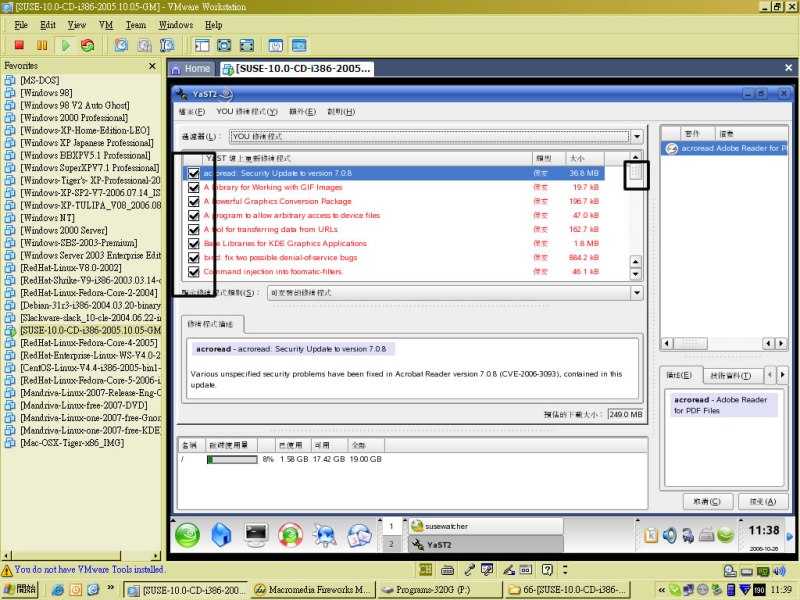Click the blue hide-panel arrow beside the KDE clock
800x600 pixels.
coord(790,536)
